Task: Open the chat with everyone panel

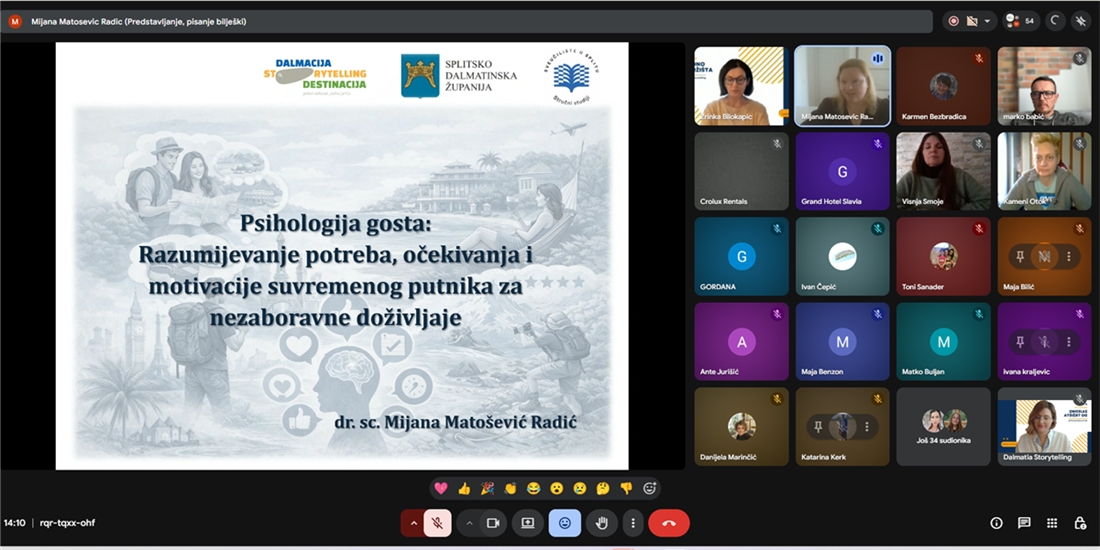Action: [1024, 523]
